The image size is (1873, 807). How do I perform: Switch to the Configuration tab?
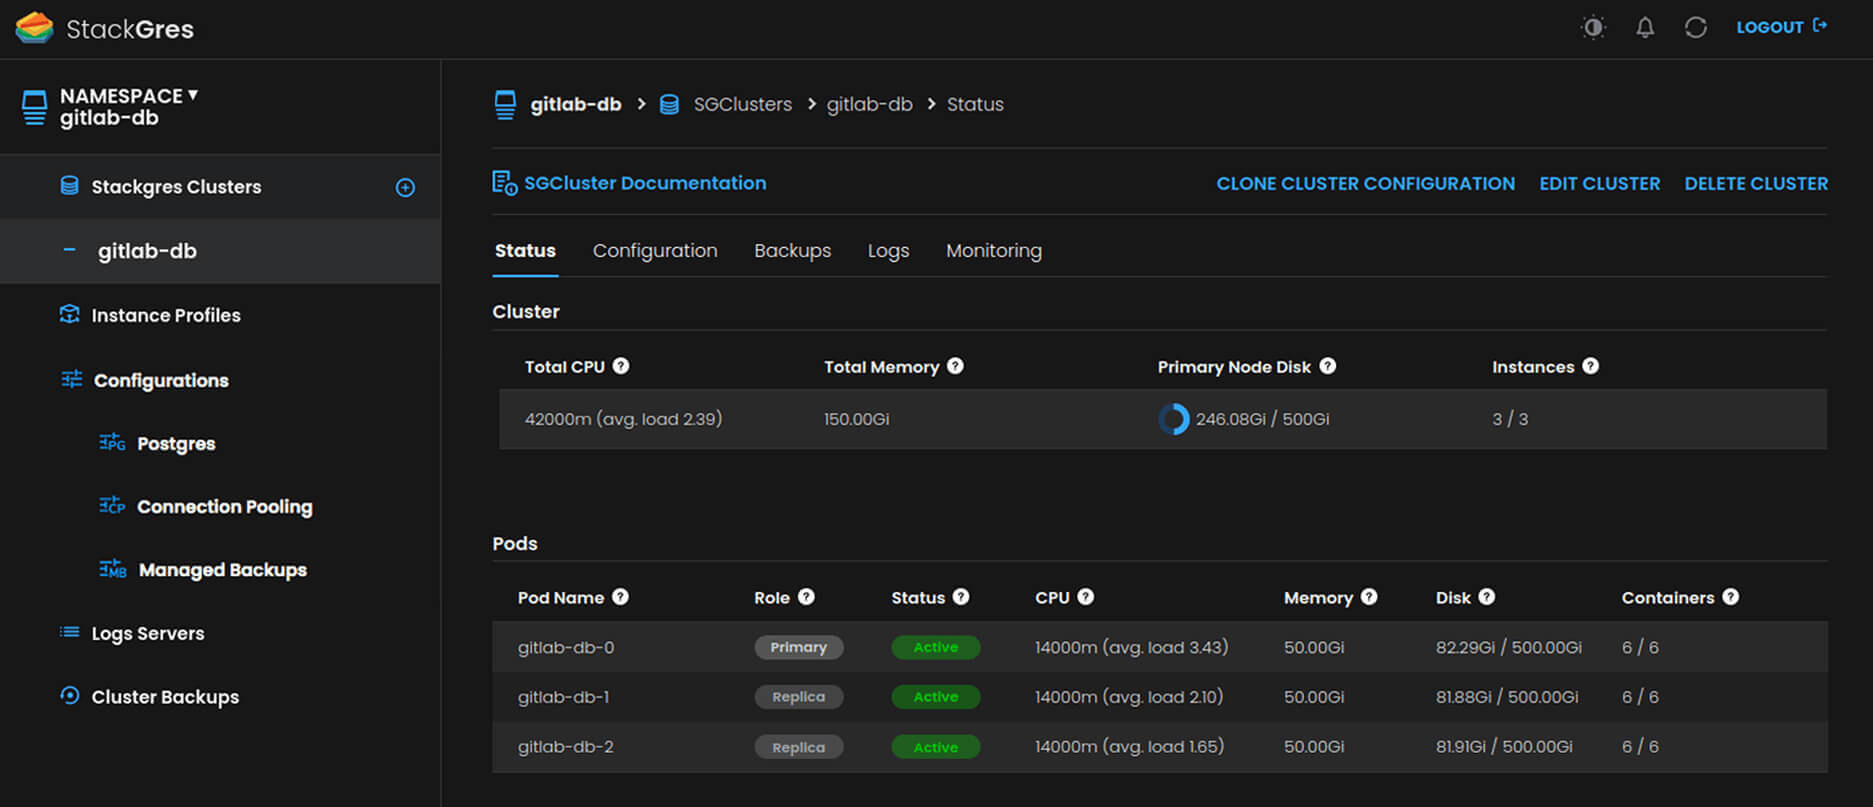(655, 251)
